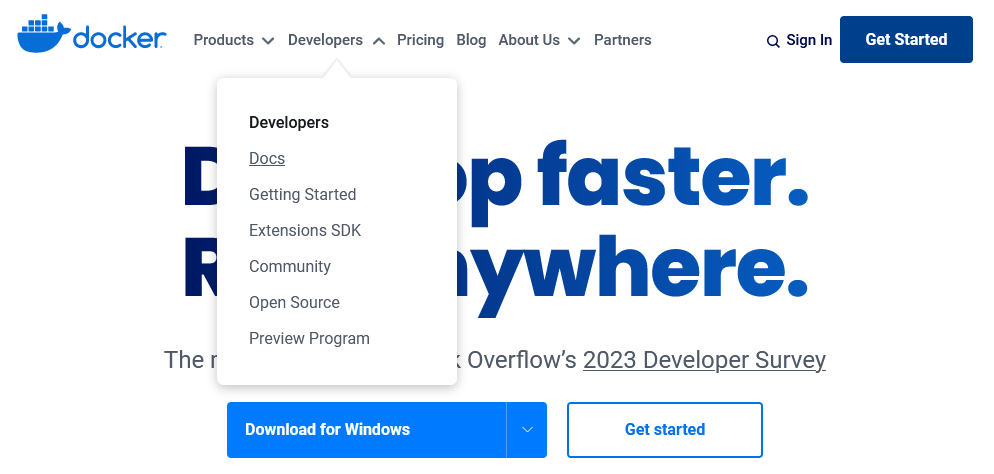Screen dimensions: 994x474
Task: Open the download options arrow dropdown
Action: click(x=527, y=430)
